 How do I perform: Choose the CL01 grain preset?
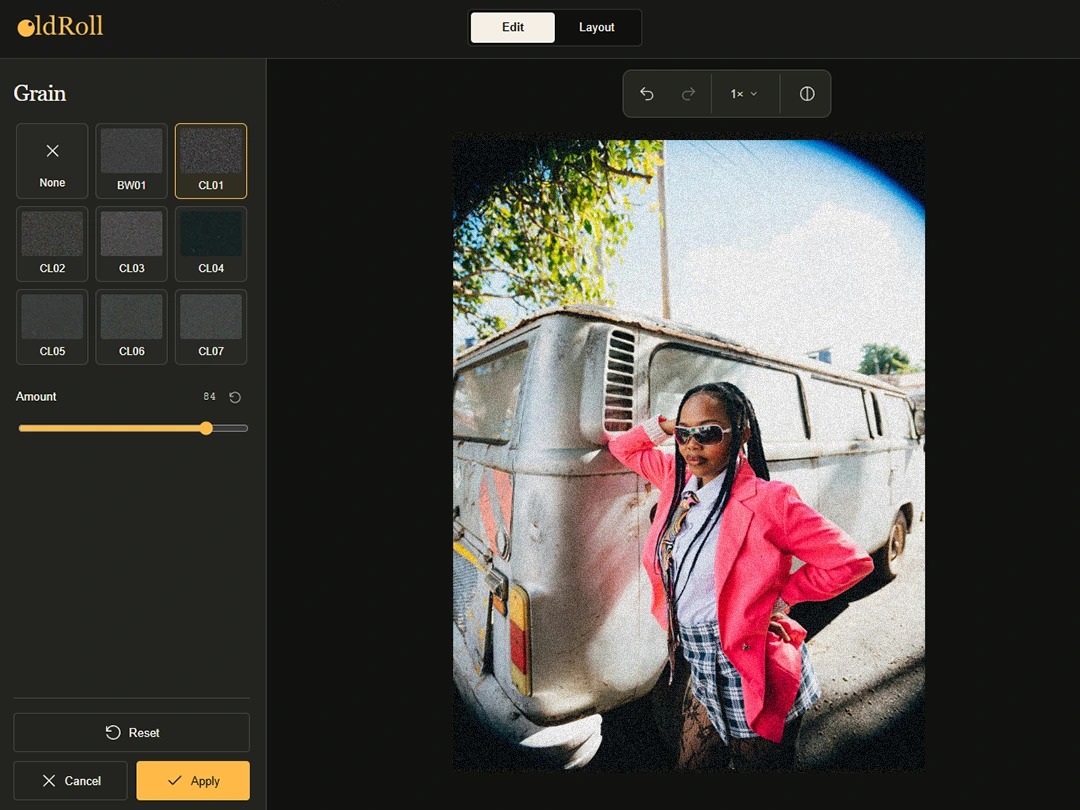(211, 161)
